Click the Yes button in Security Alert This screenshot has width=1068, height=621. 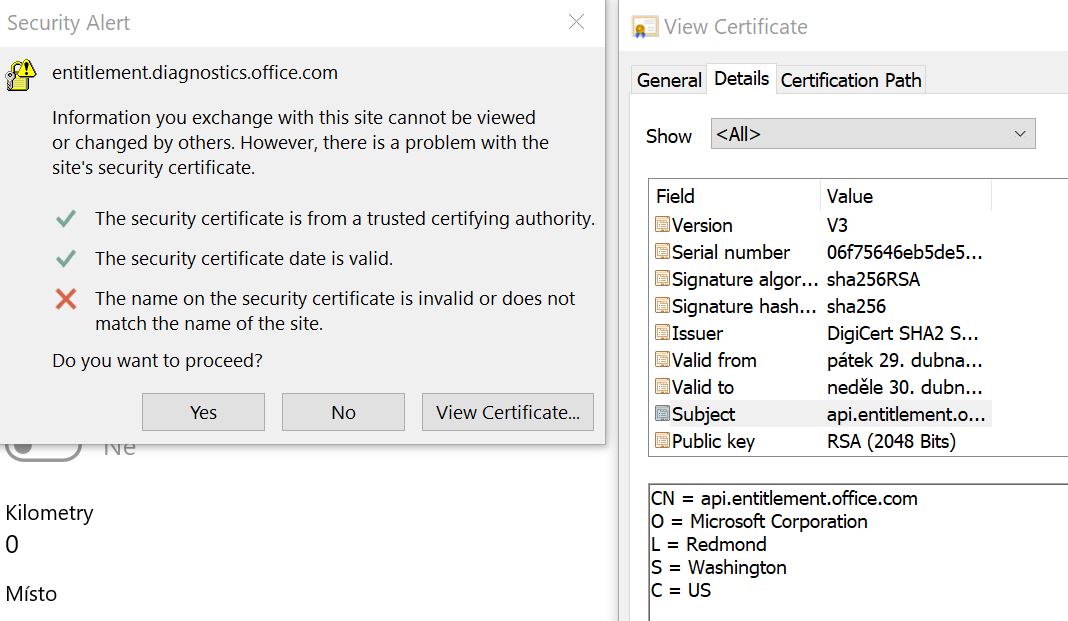pos(203,412)
